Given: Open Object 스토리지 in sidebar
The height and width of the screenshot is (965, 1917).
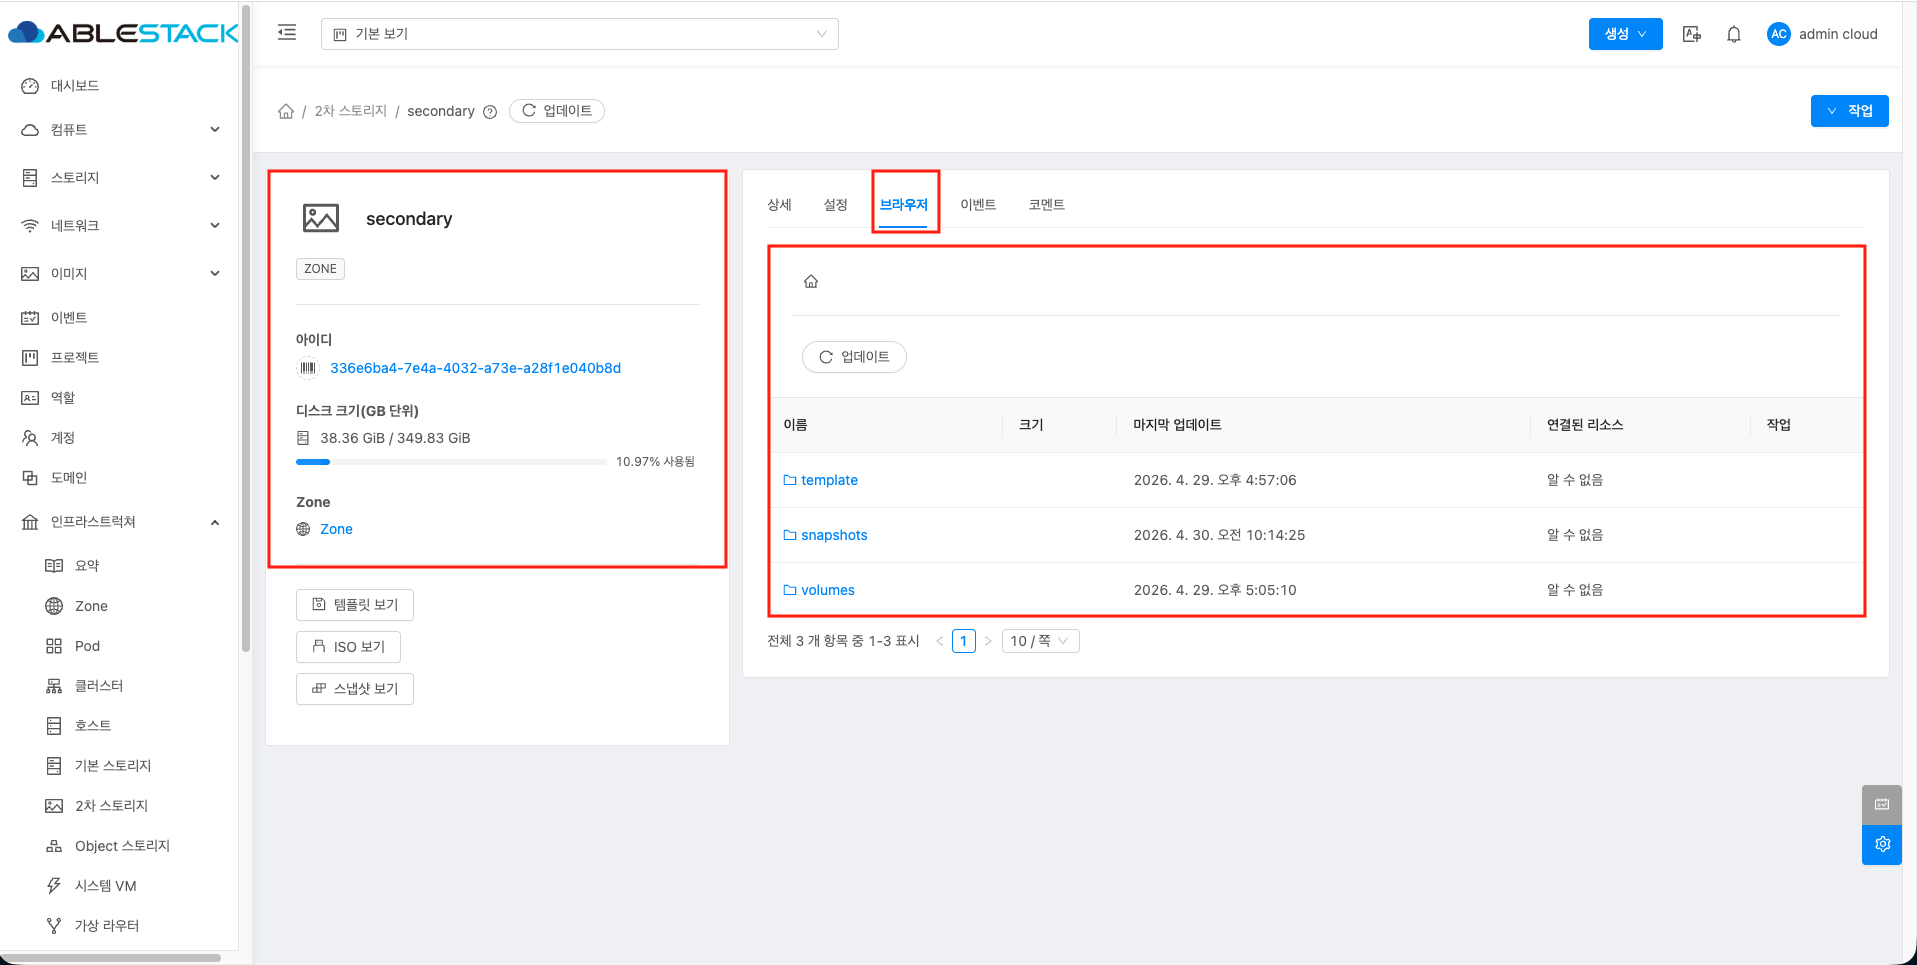Looking at the screenshot, I should pyautogui.click(x=122, y=846).
